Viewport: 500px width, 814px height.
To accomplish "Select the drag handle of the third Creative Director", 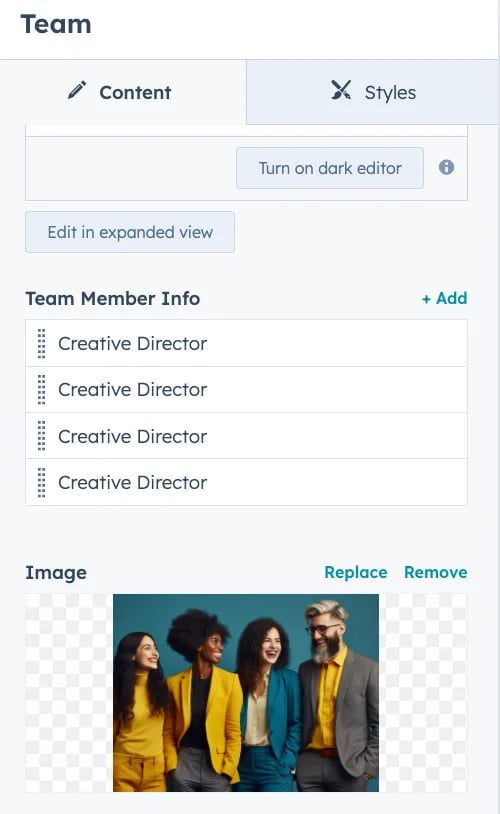I will pos(42,436).
